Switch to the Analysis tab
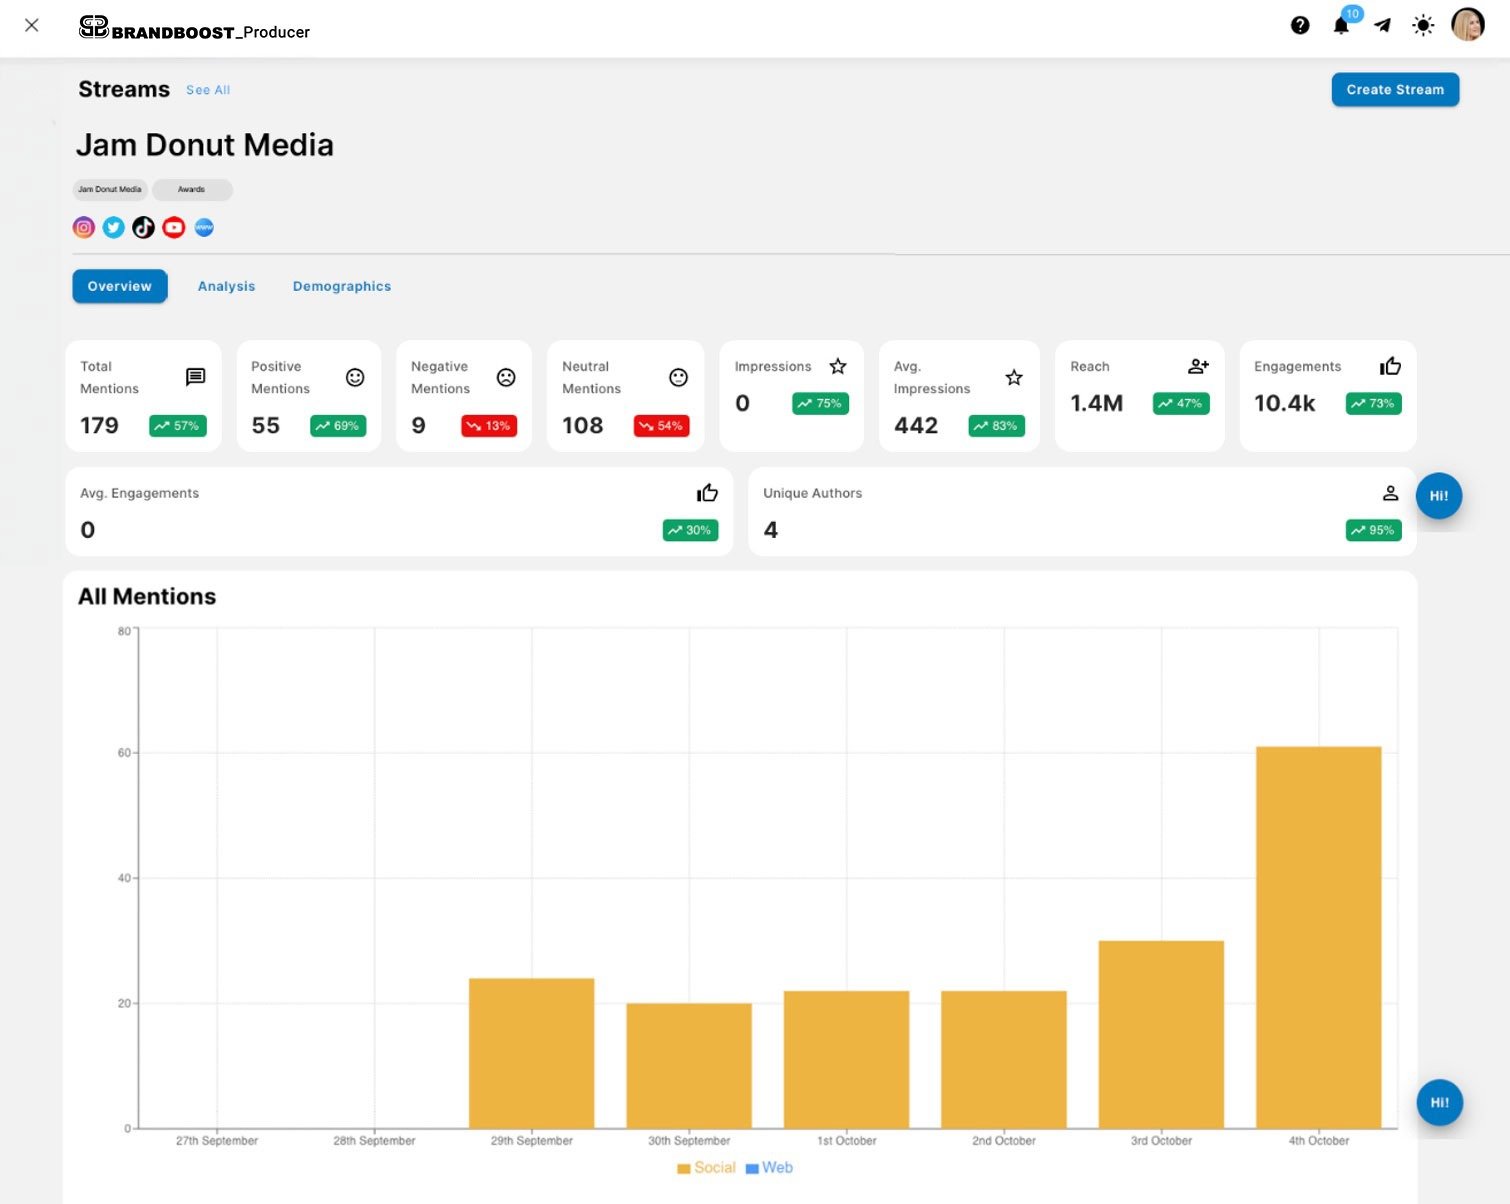Viewport: 1510px width, 1204px height. pos(226,286)
